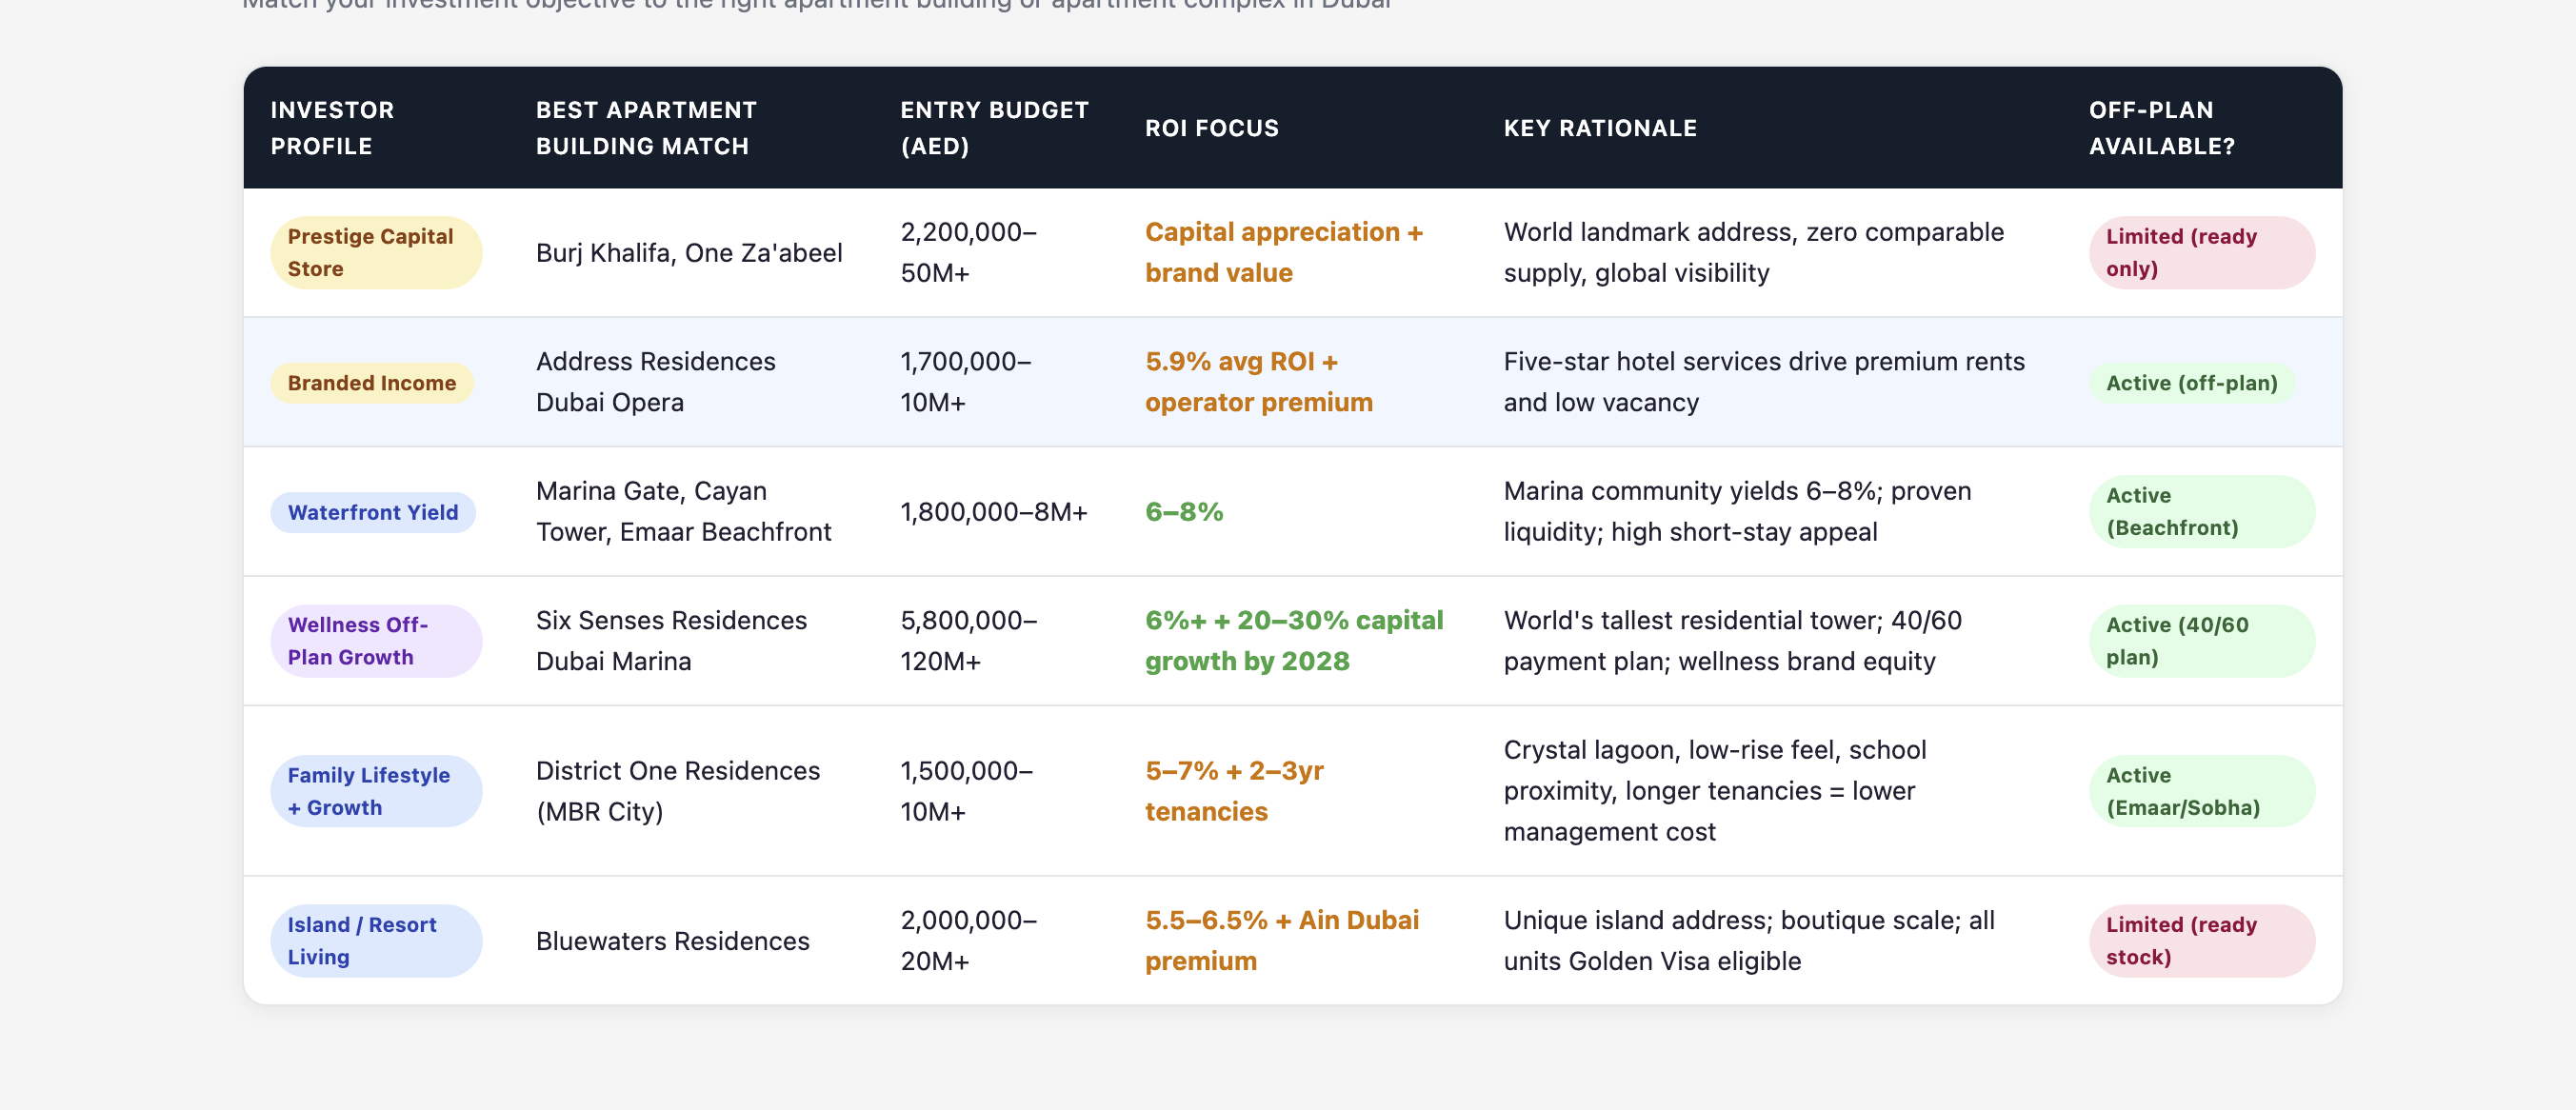Select the Prestige Capital Store badge
2576x1110 pixels.
pos(375,253)
